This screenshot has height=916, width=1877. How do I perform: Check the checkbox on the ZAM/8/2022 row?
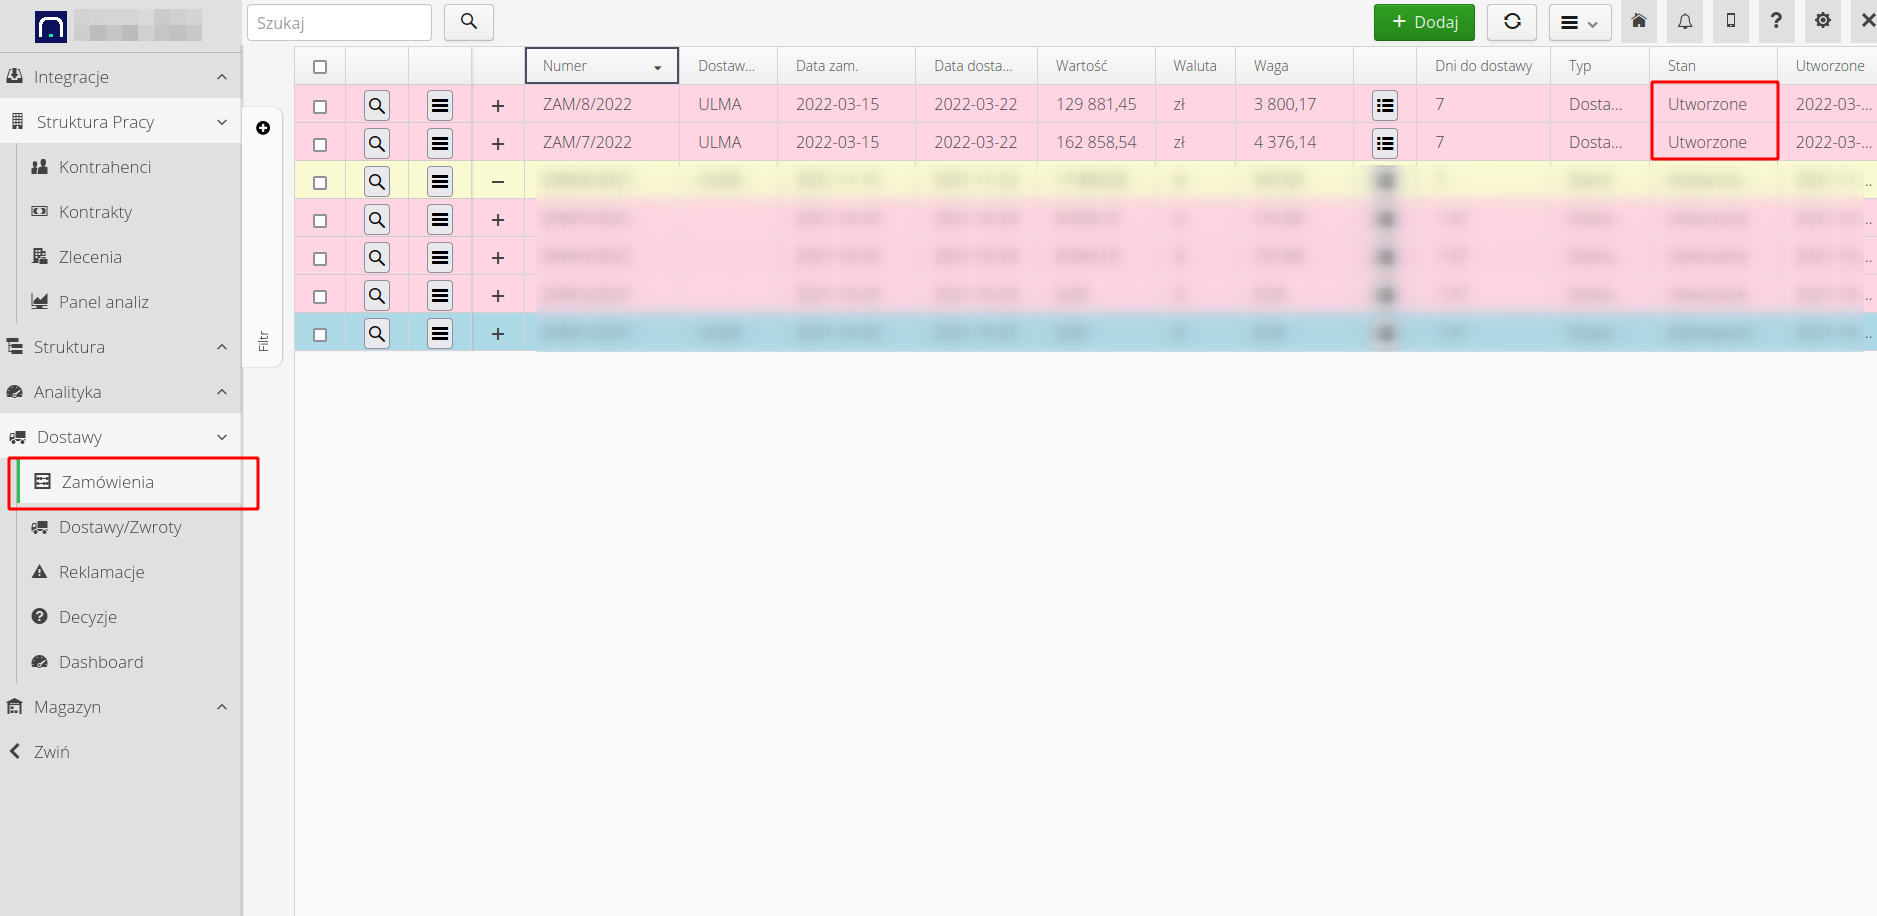coord(320,104)
